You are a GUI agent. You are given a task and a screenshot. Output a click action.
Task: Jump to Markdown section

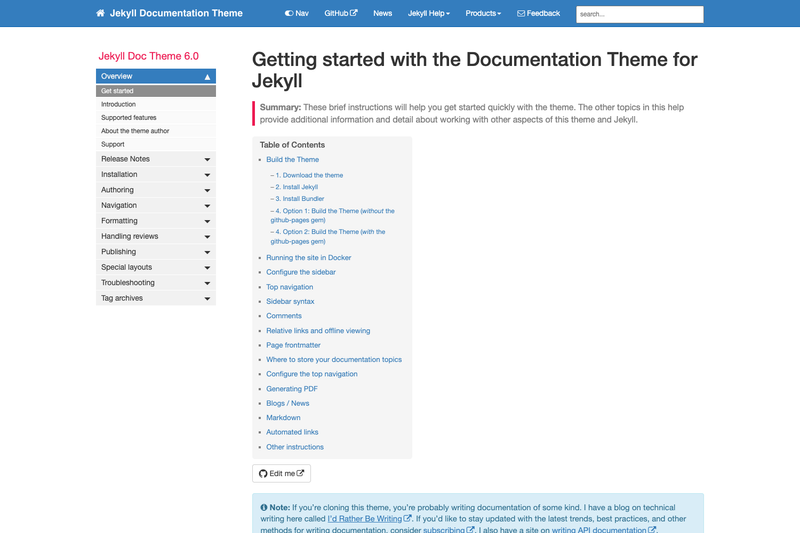pos(283,418)
